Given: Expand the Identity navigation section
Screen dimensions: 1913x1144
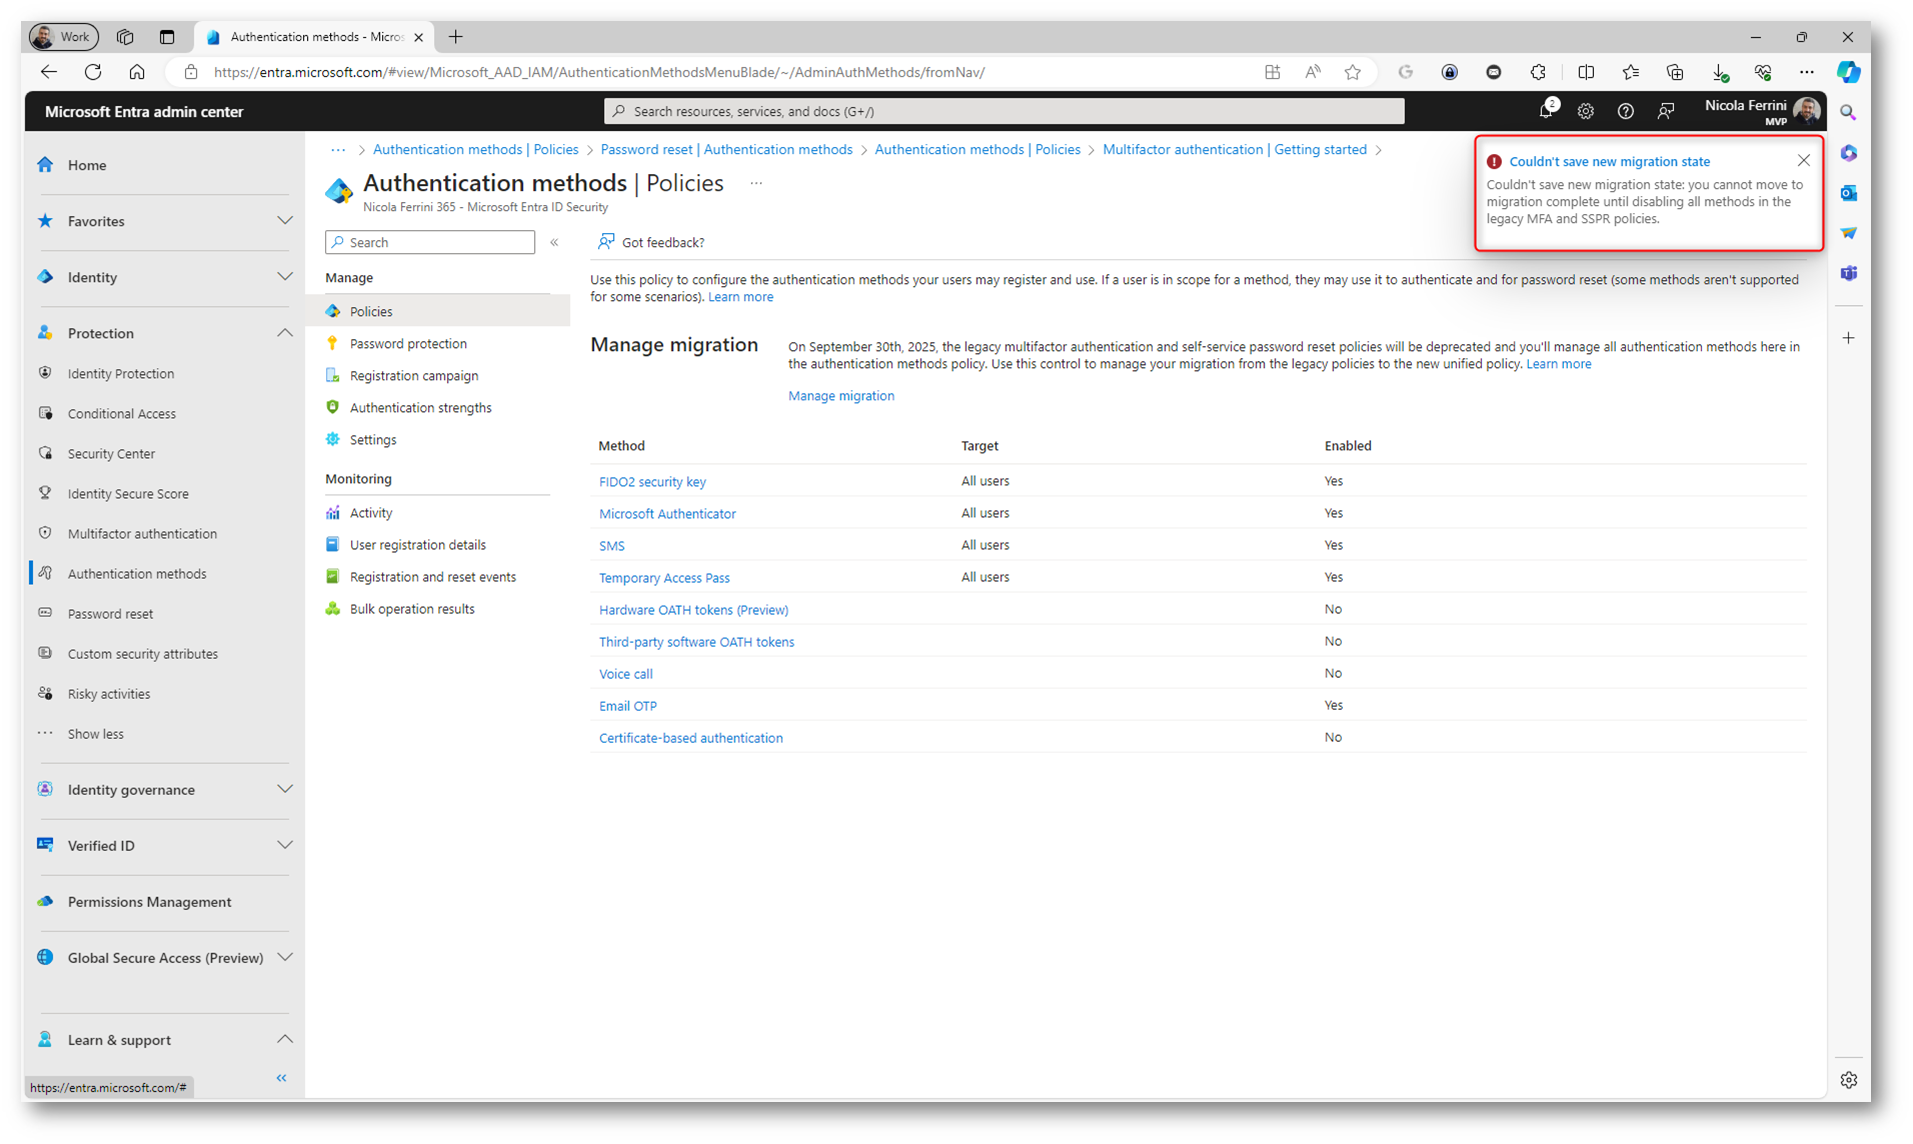Looking at the screenshot, I should coord(284,277).
